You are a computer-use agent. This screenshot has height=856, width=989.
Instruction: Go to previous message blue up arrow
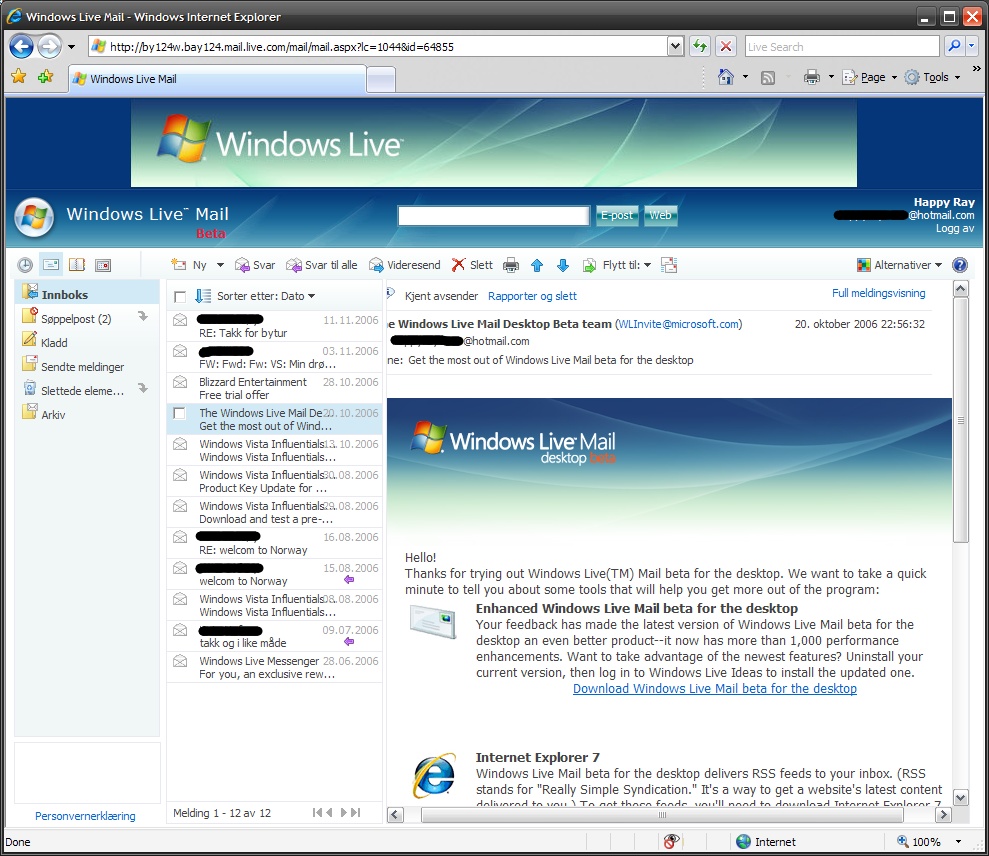(x=537, y=266)
